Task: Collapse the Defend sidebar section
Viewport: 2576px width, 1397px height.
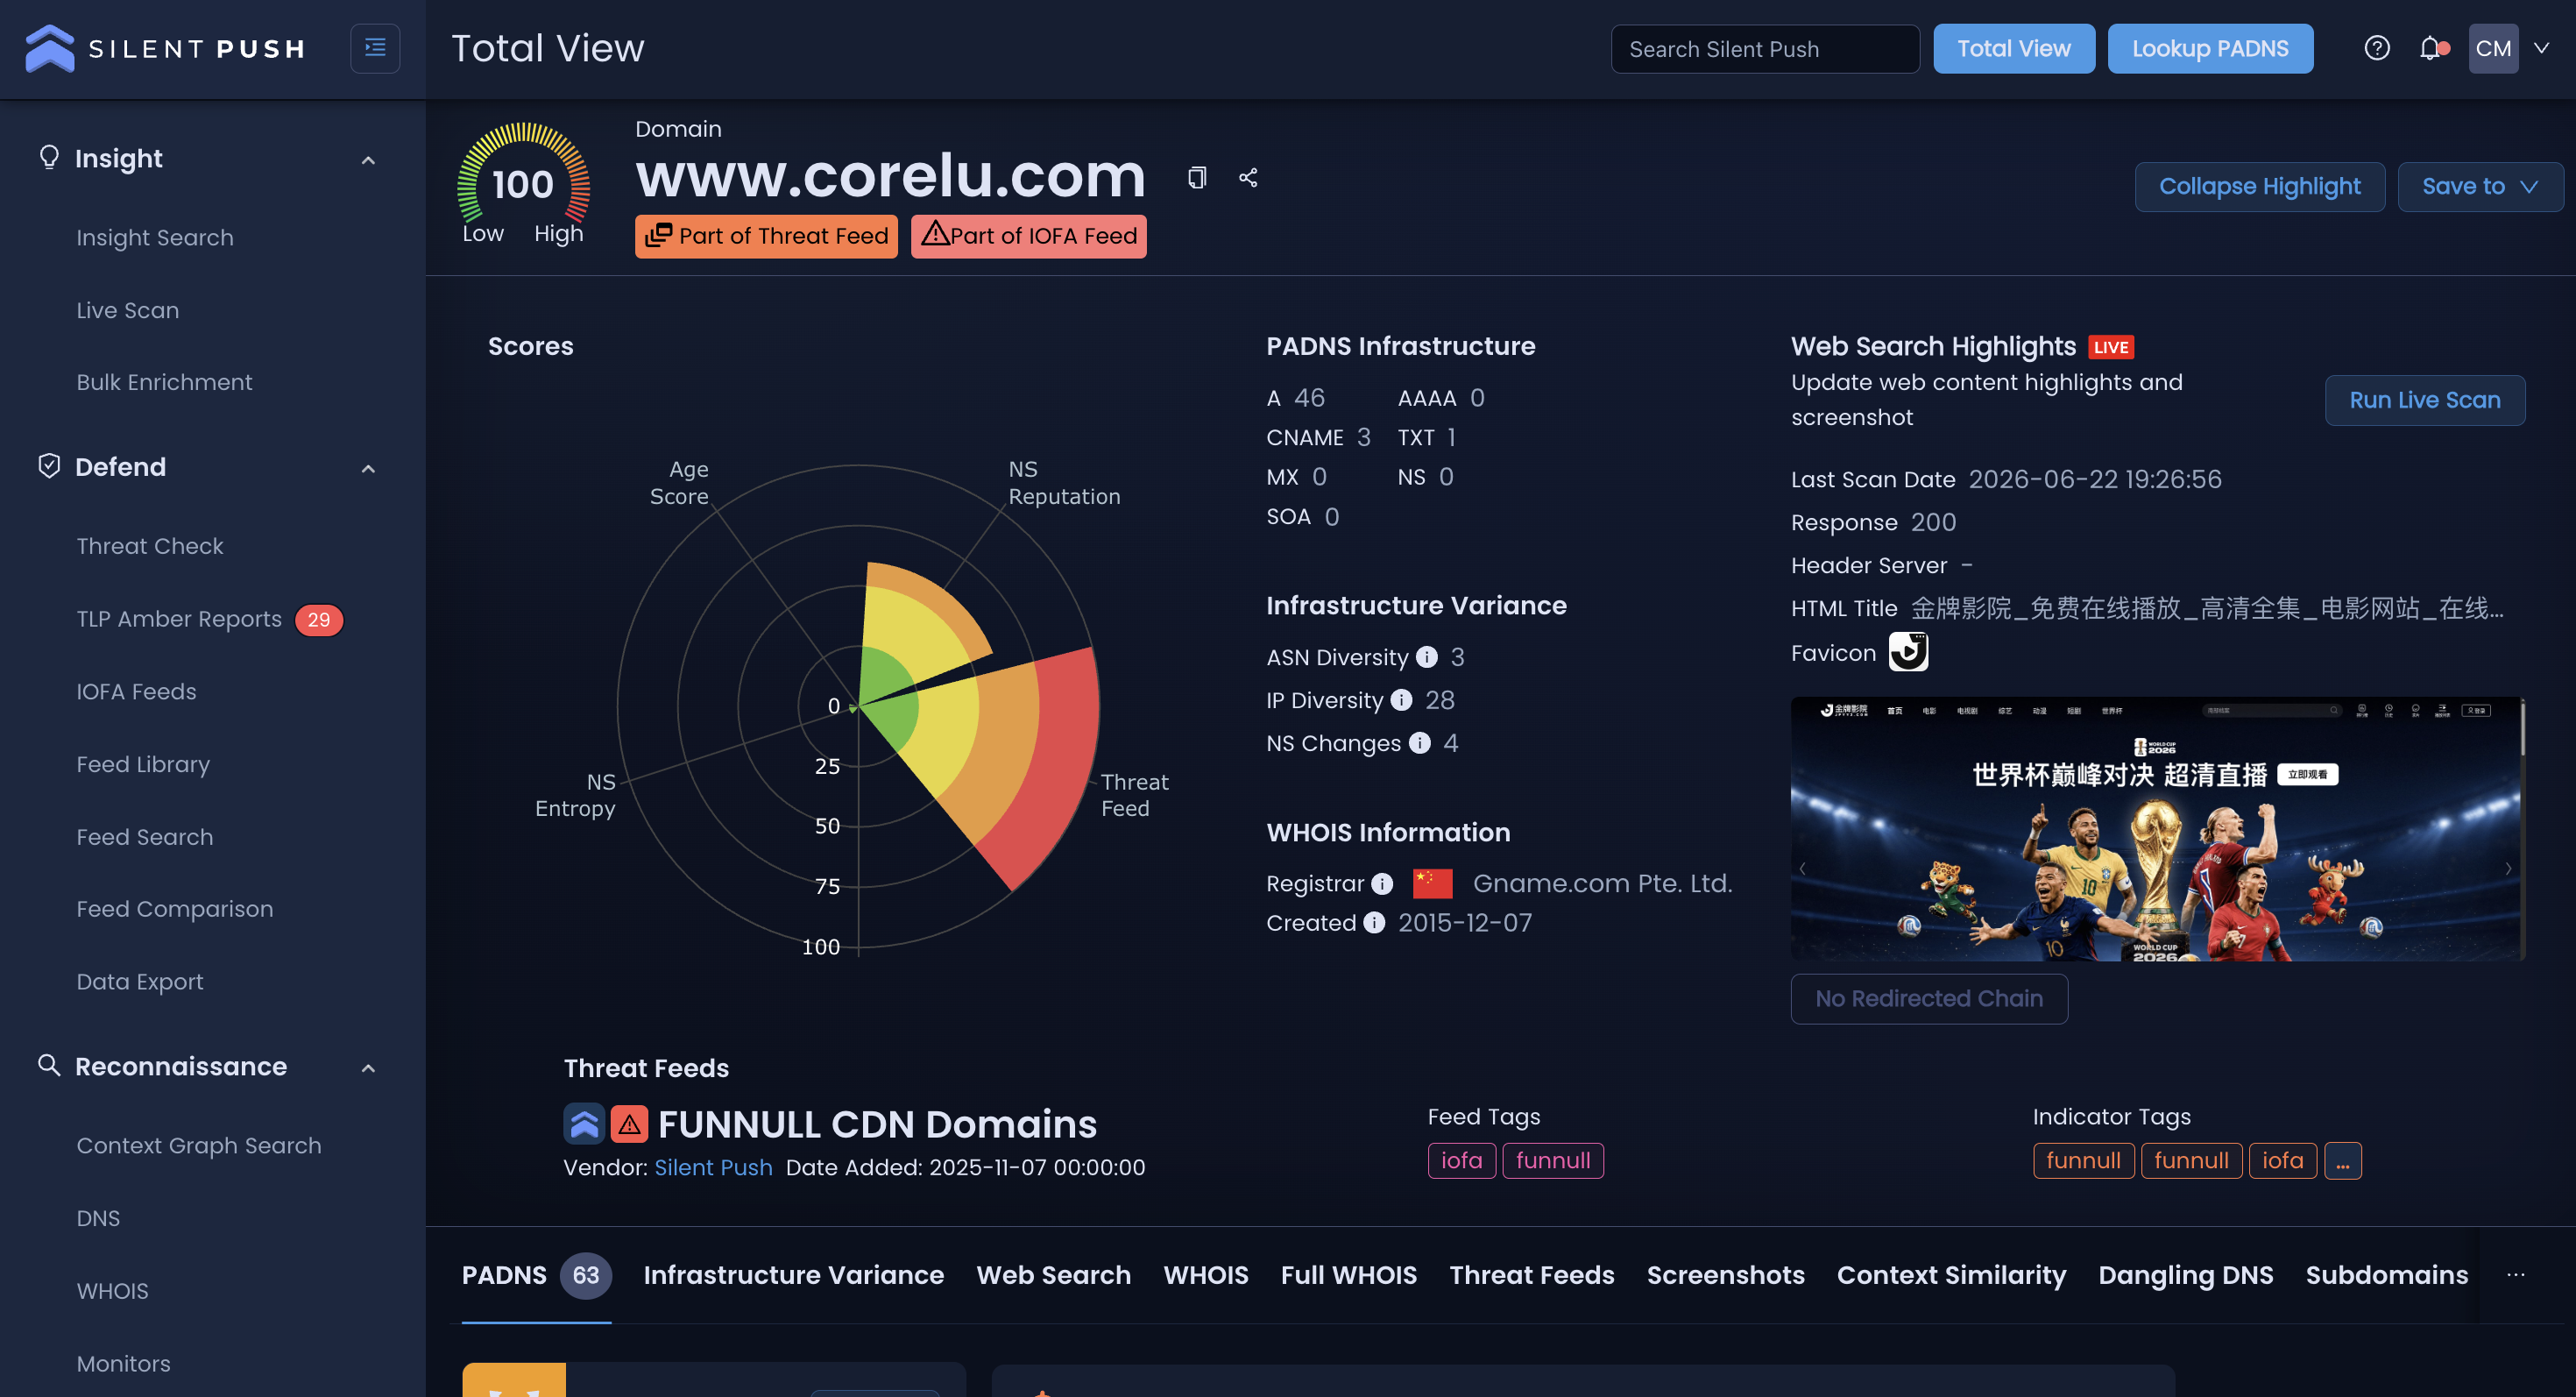Action: [368, 468]
